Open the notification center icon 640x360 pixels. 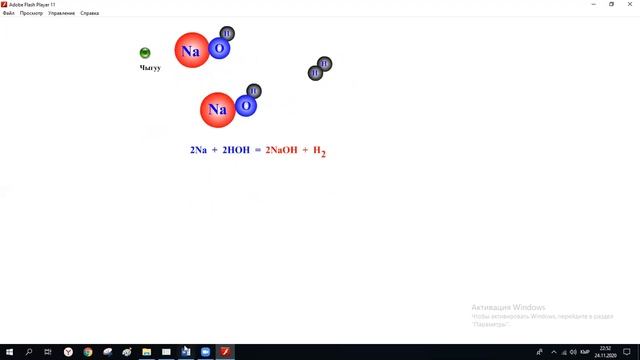(x=627, y=352)
